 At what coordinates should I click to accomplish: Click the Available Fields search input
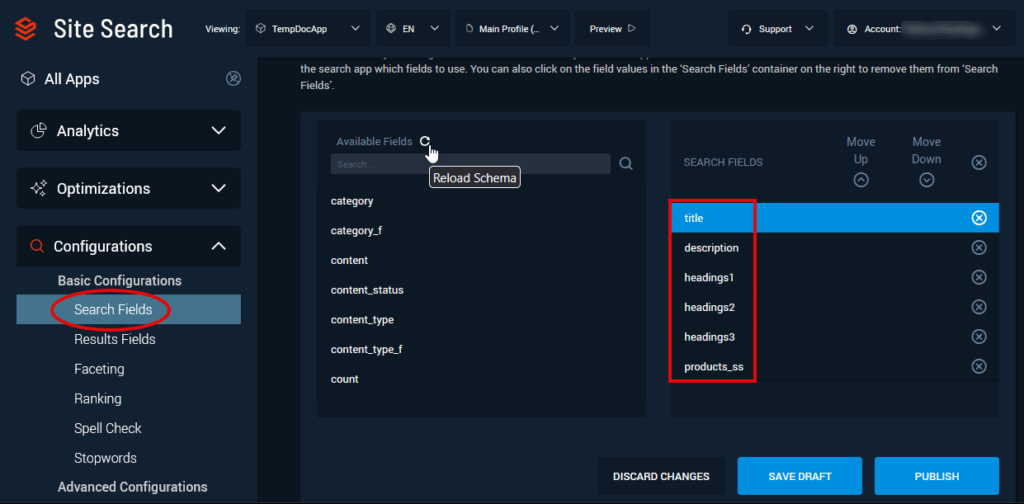pos(469,164)
